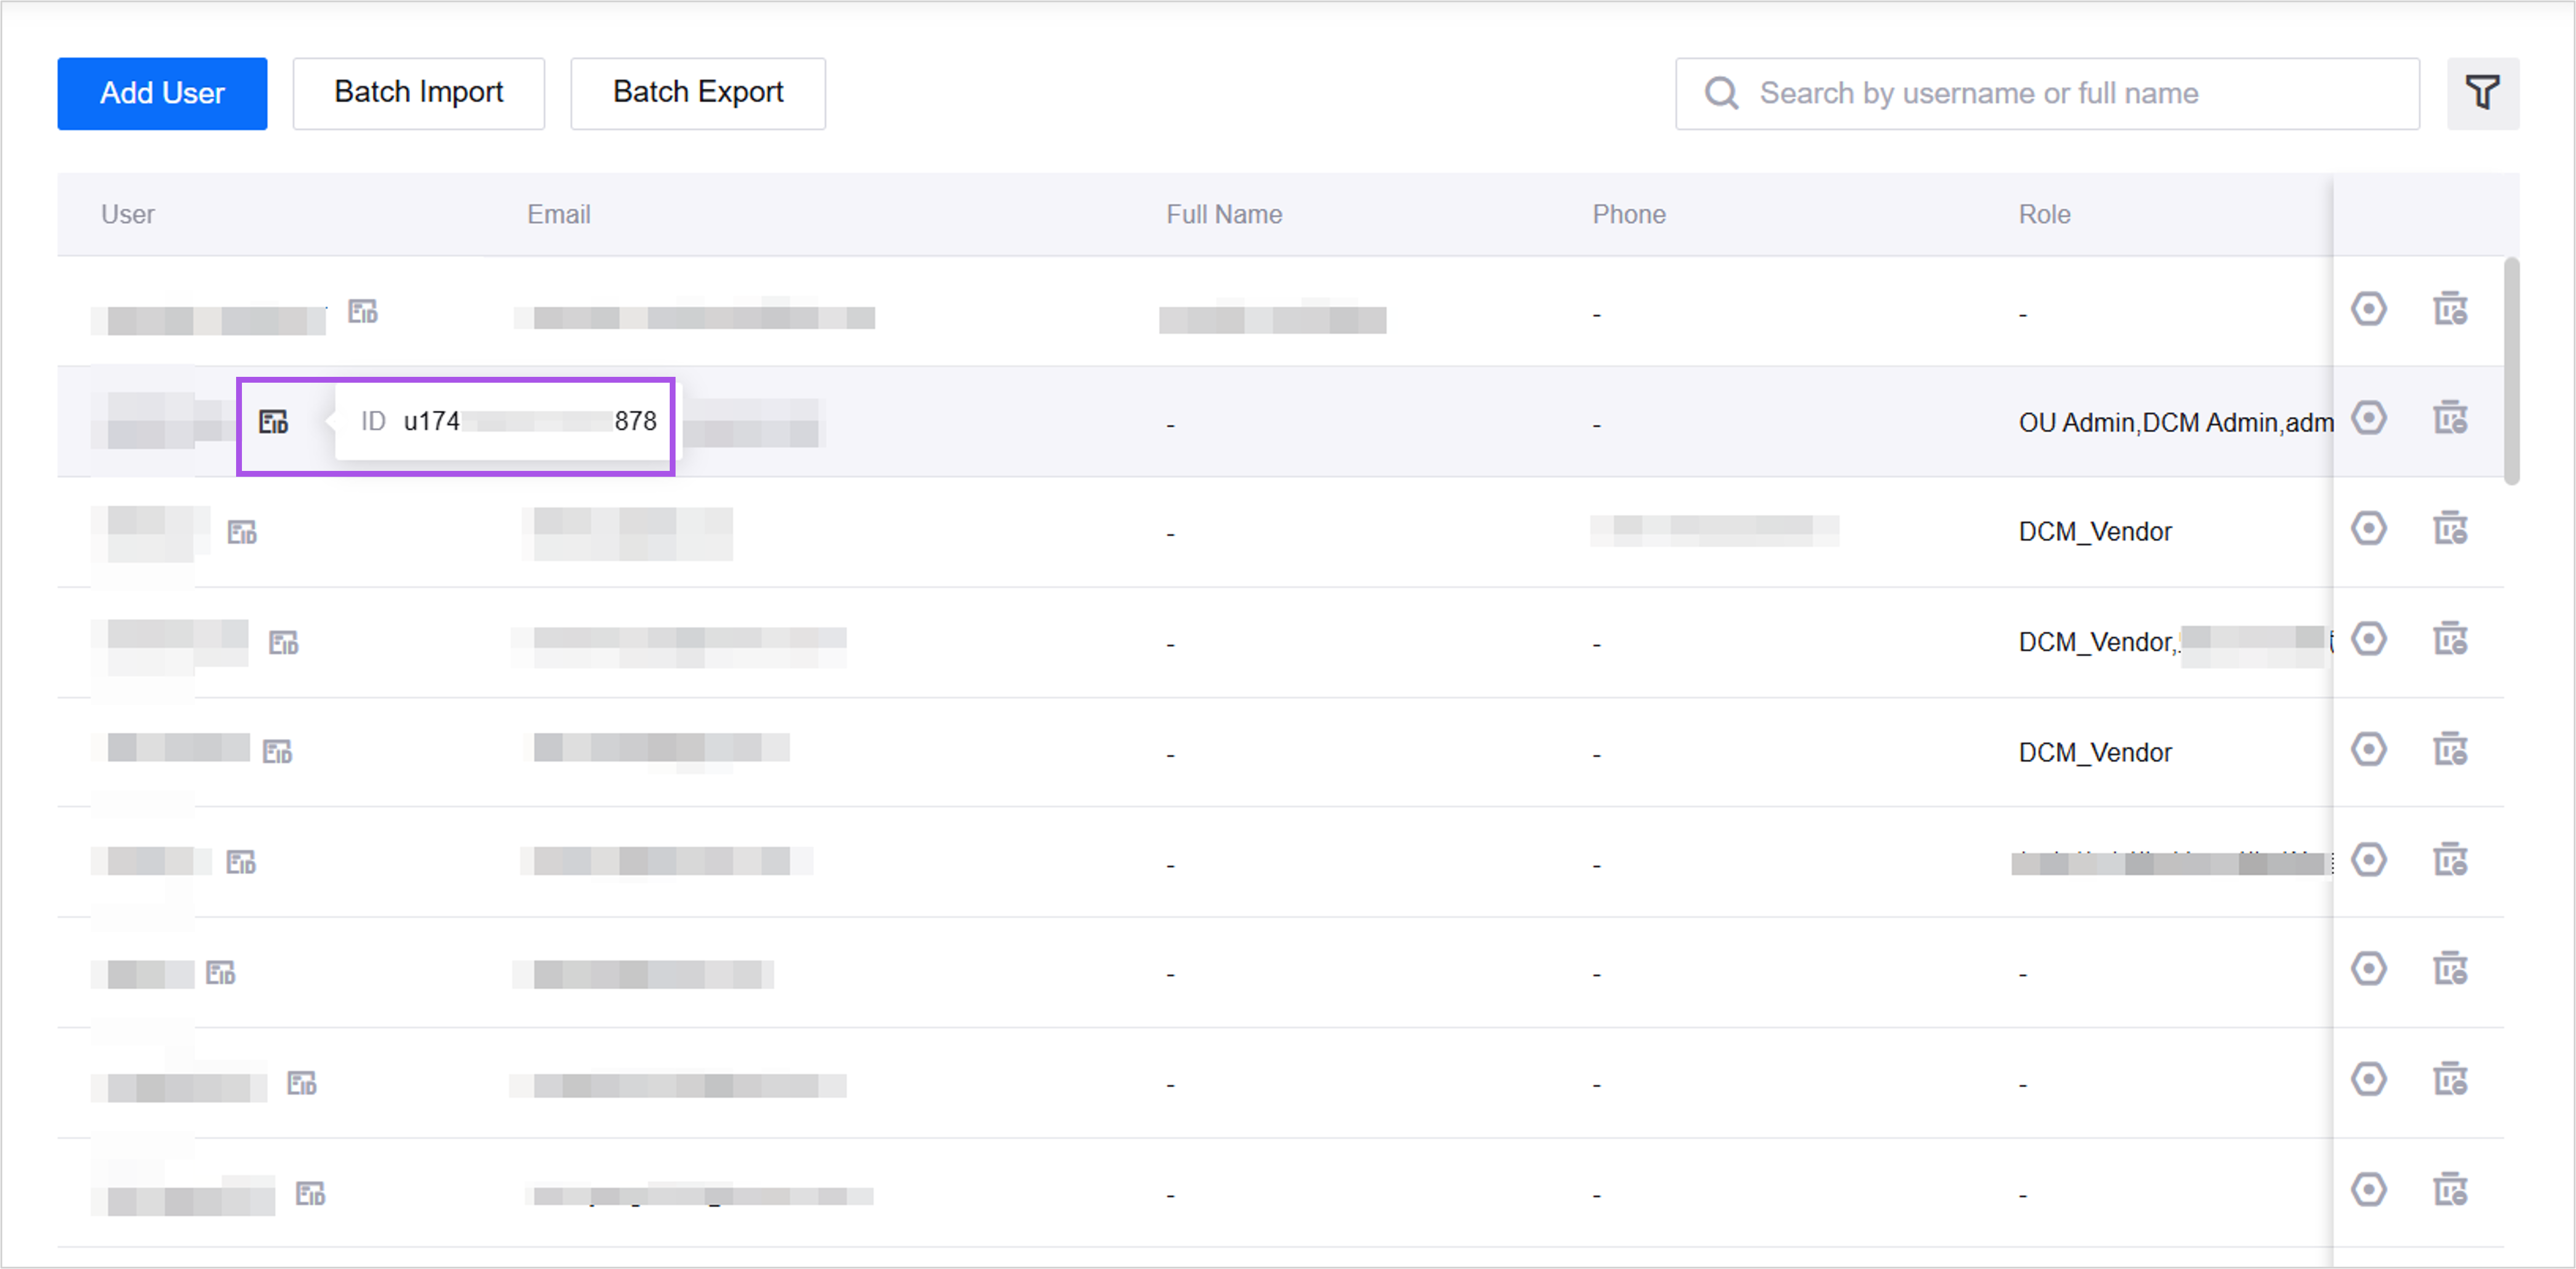Image resolution: width=2576 pixels, height=1269 pixels.
Task: Click settings icon in first DCM_Vendor row
Action: (2368, 528)
